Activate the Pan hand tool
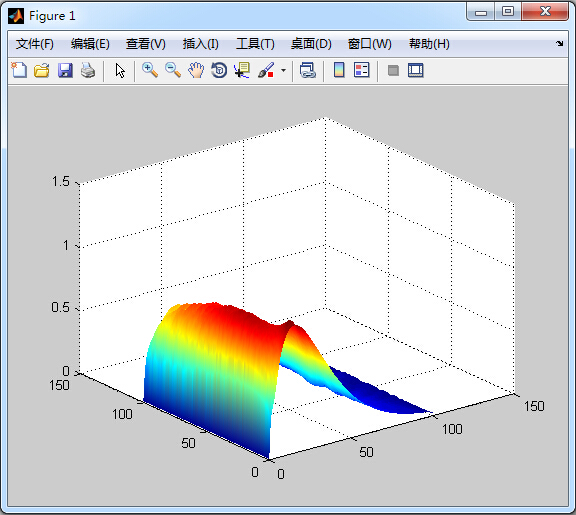Image resolution: width=576 pixels, height=515 pixels. click(x=196, y=70)
